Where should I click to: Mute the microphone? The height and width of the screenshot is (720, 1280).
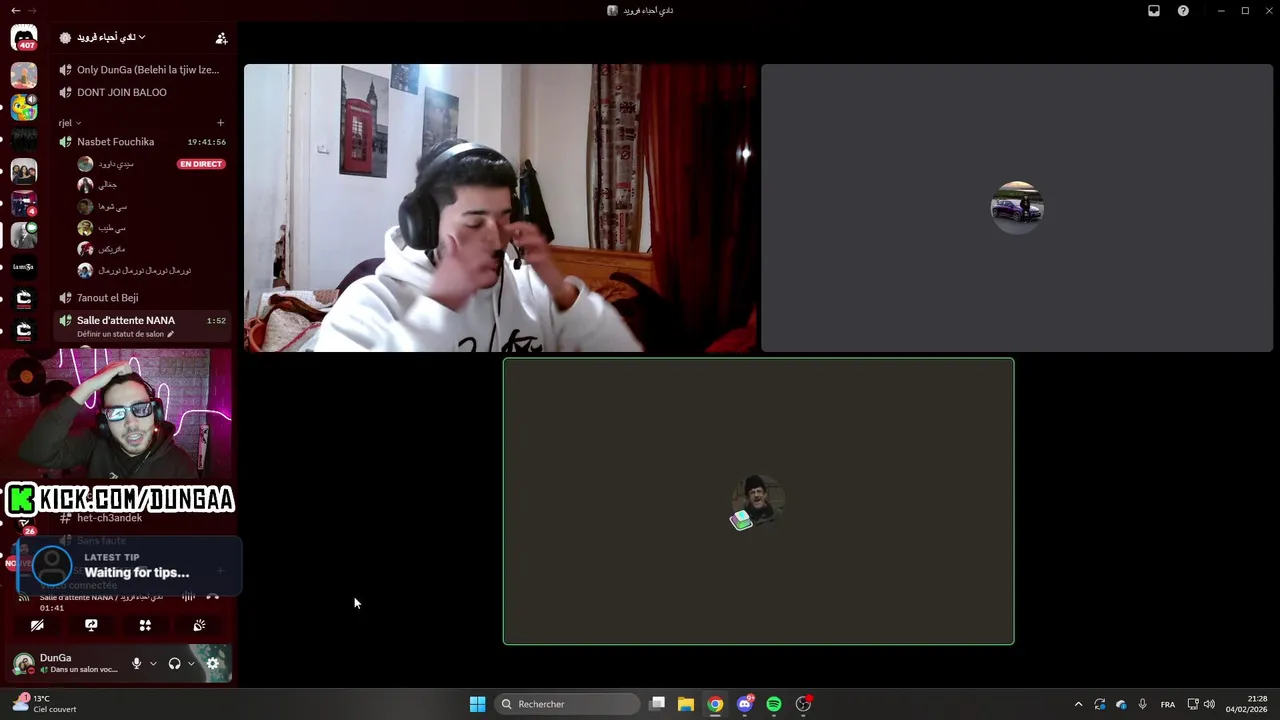137,663
